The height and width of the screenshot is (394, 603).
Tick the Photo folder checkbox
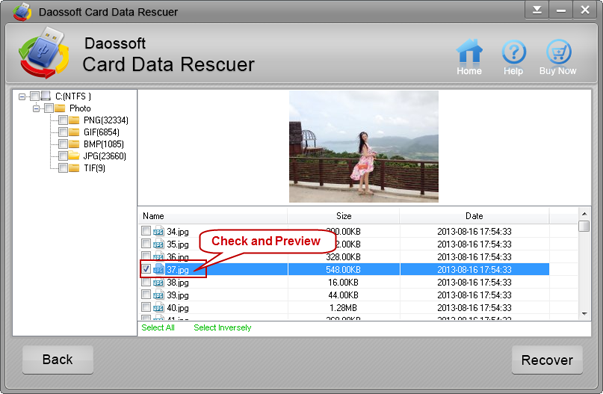coord(49,108)
